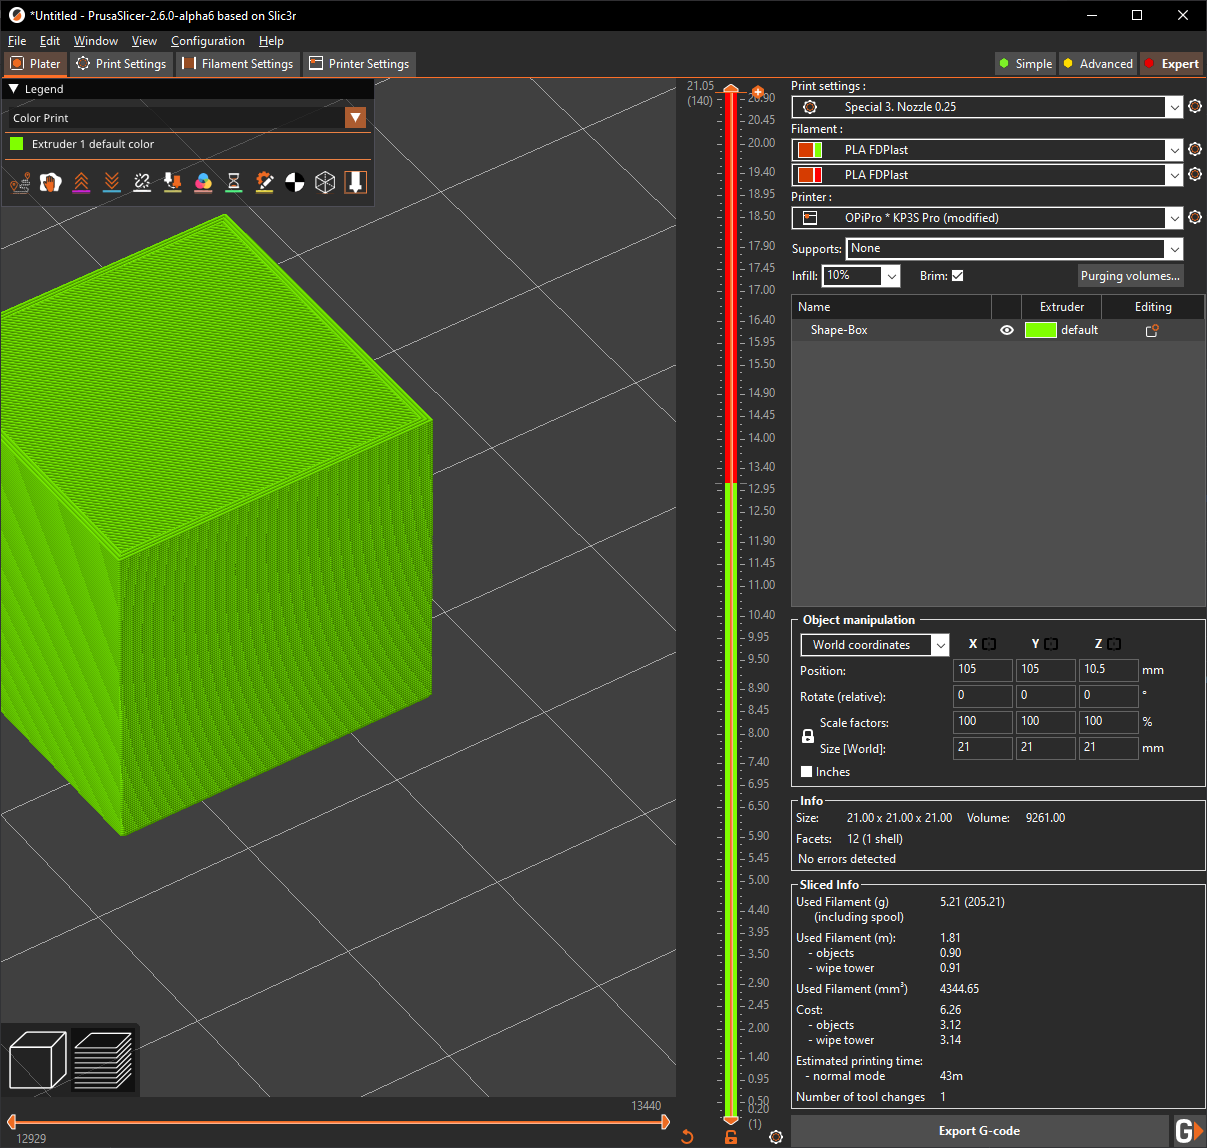
Task: Click the Position X input field
Action: click(982, 670)
